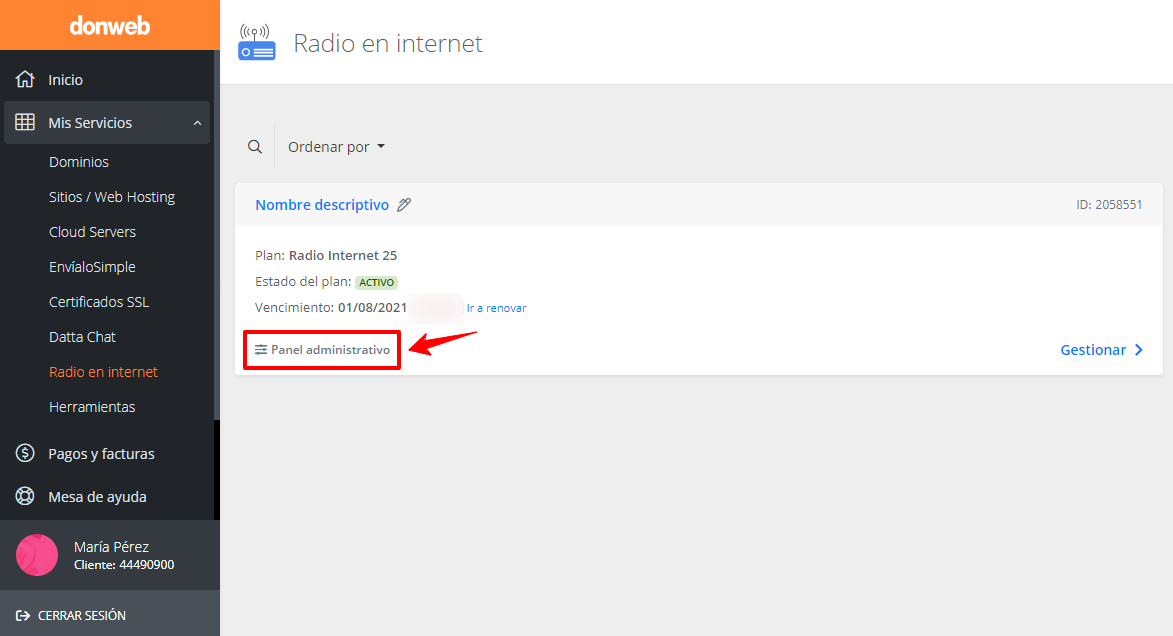Select EnvíaloSimple in sidebar

point(93,267)
